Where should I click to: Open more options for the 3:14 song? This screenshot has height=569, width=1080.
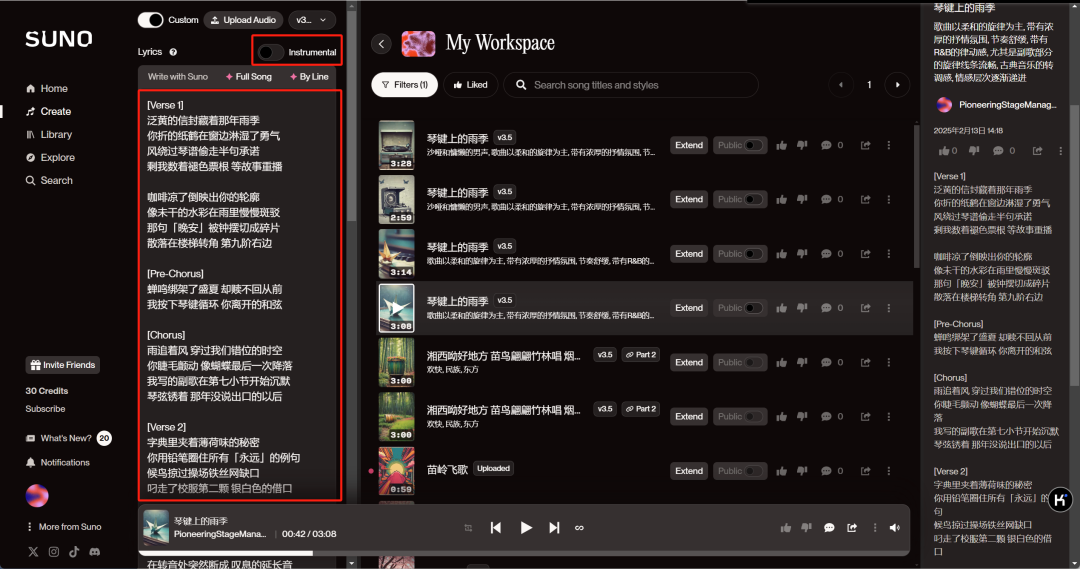889,254
